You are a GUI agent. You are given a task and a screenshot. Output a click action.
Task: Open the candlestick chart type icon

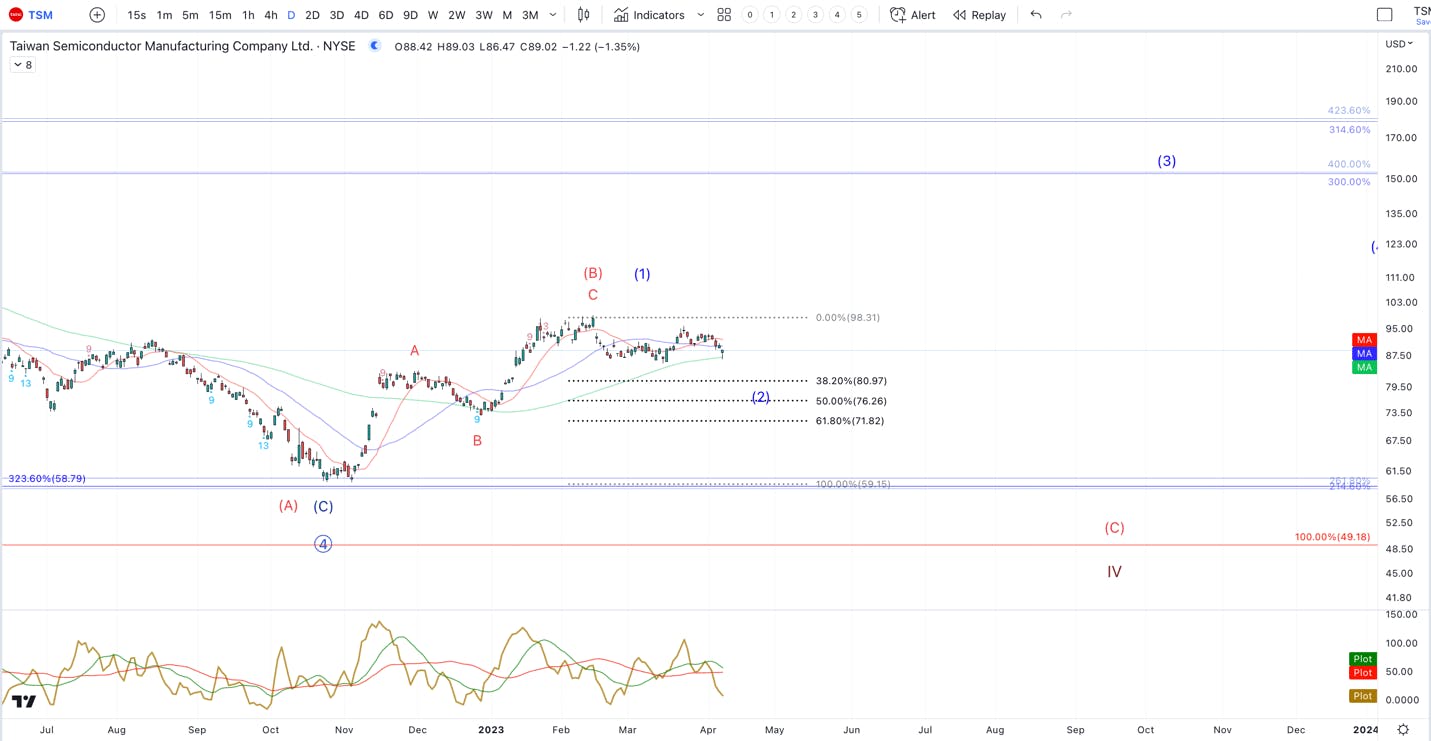[583, 15]
